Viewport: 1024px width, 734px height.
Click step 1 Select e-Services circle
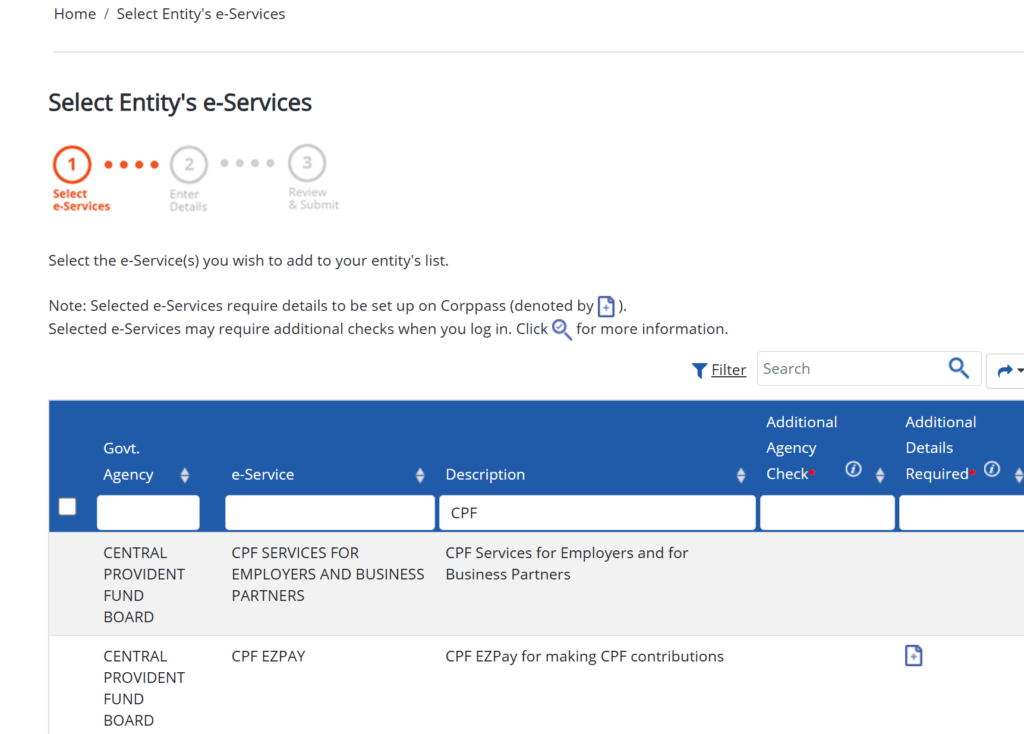(x=72, y=164)
